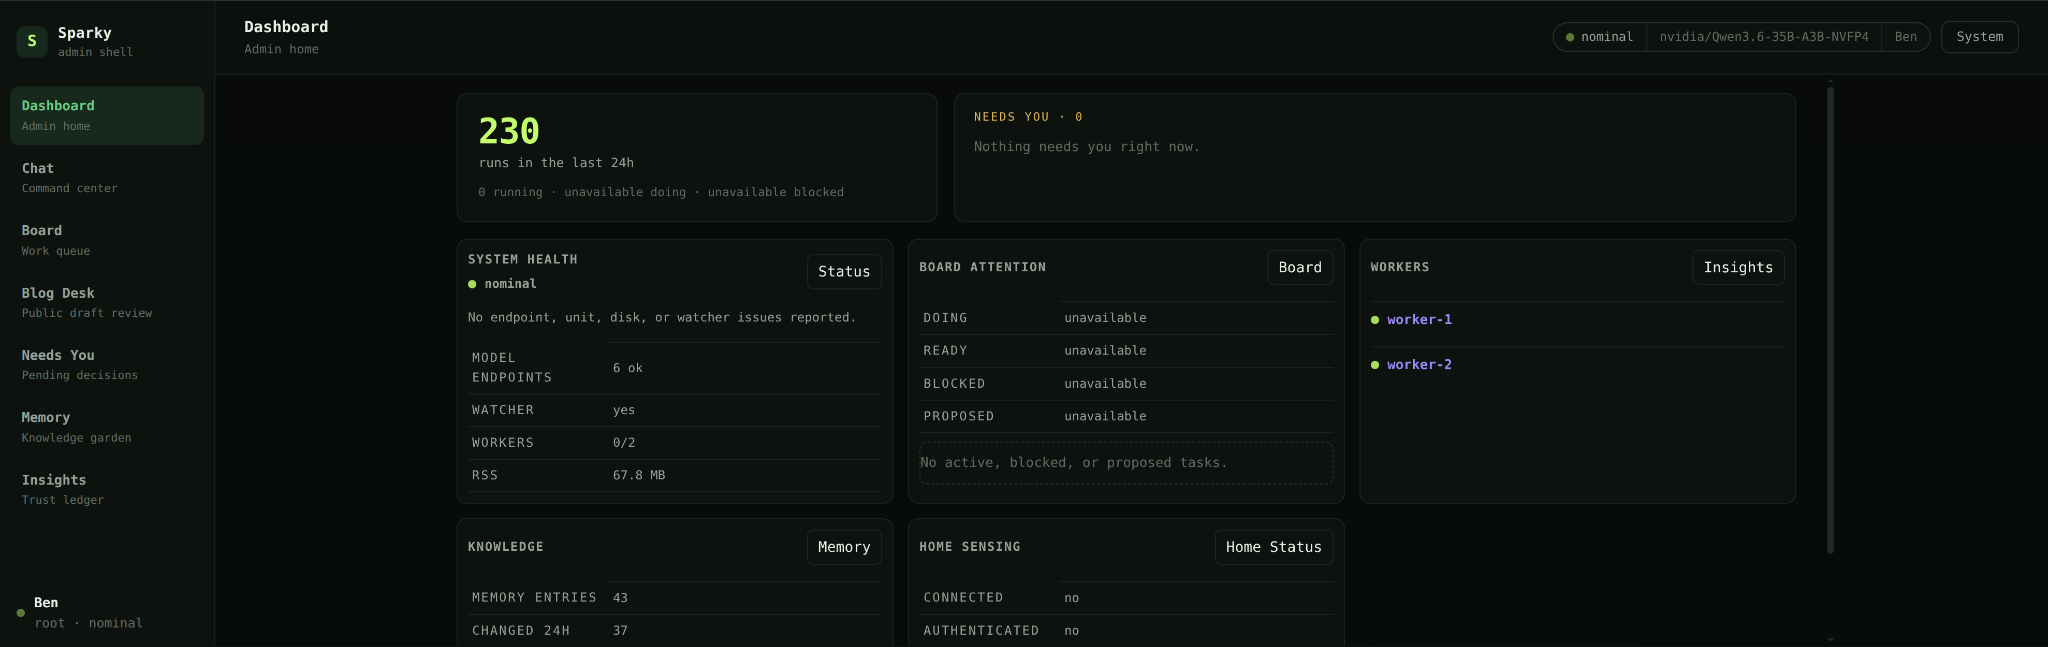Open the worker-2 link
The width and height of the screenshot is (2048, 647).
[x=1419, y=365]
